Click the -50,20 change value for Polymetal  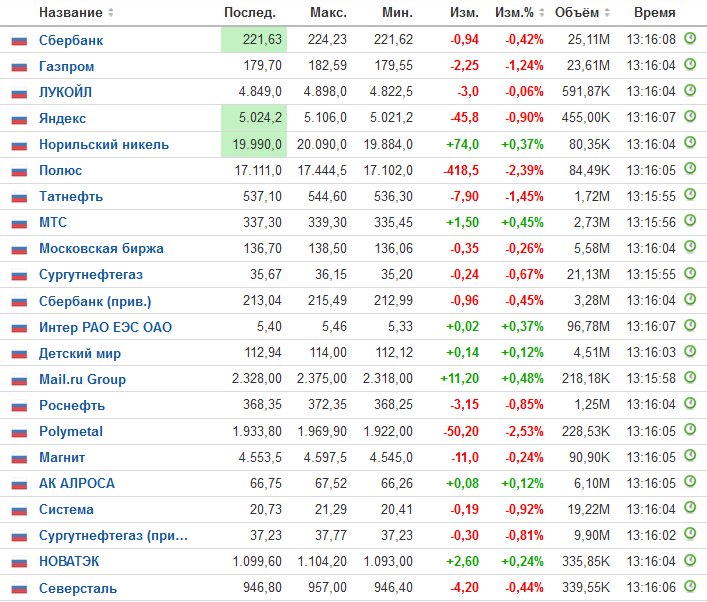(461, 431)
